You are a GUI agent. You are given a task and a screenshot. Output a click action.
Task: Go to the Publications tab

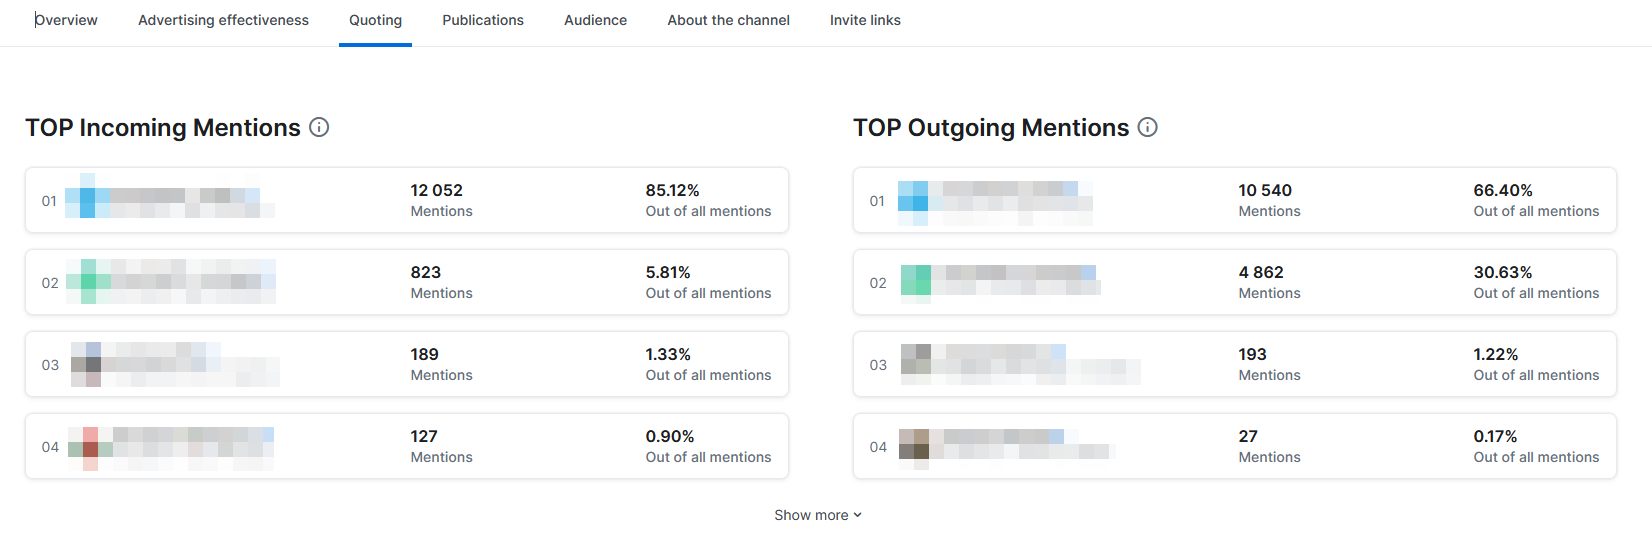click(483, 20)
